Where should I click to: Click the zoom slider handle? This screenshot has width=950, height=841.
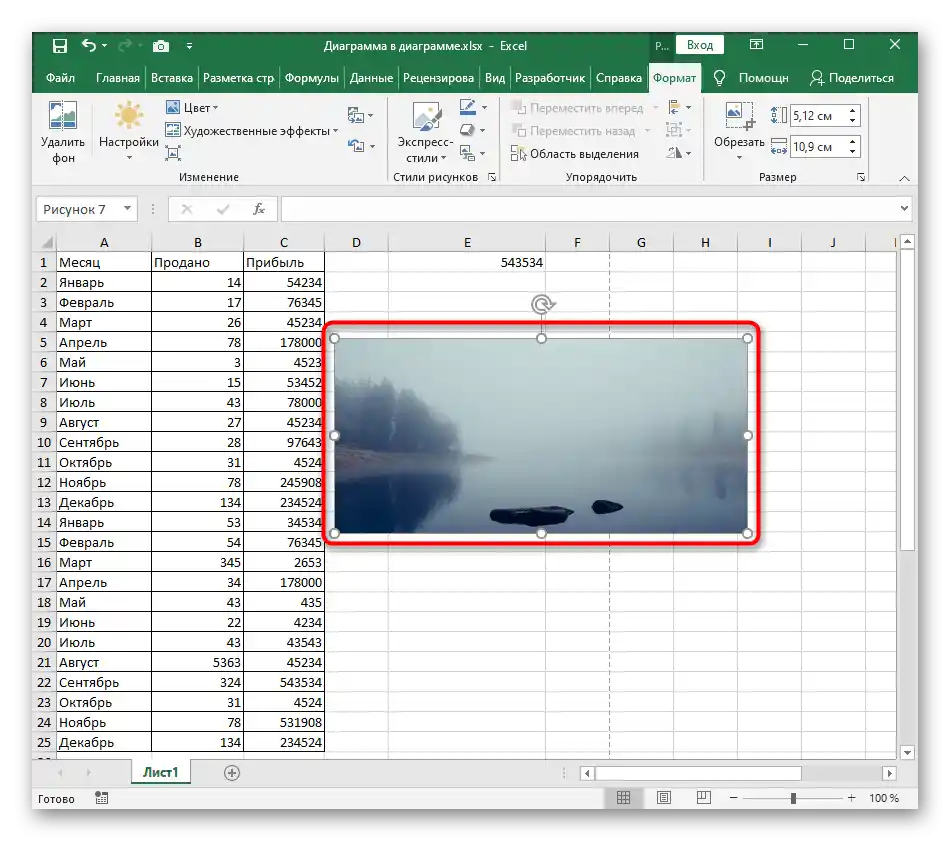pos(793,798)
